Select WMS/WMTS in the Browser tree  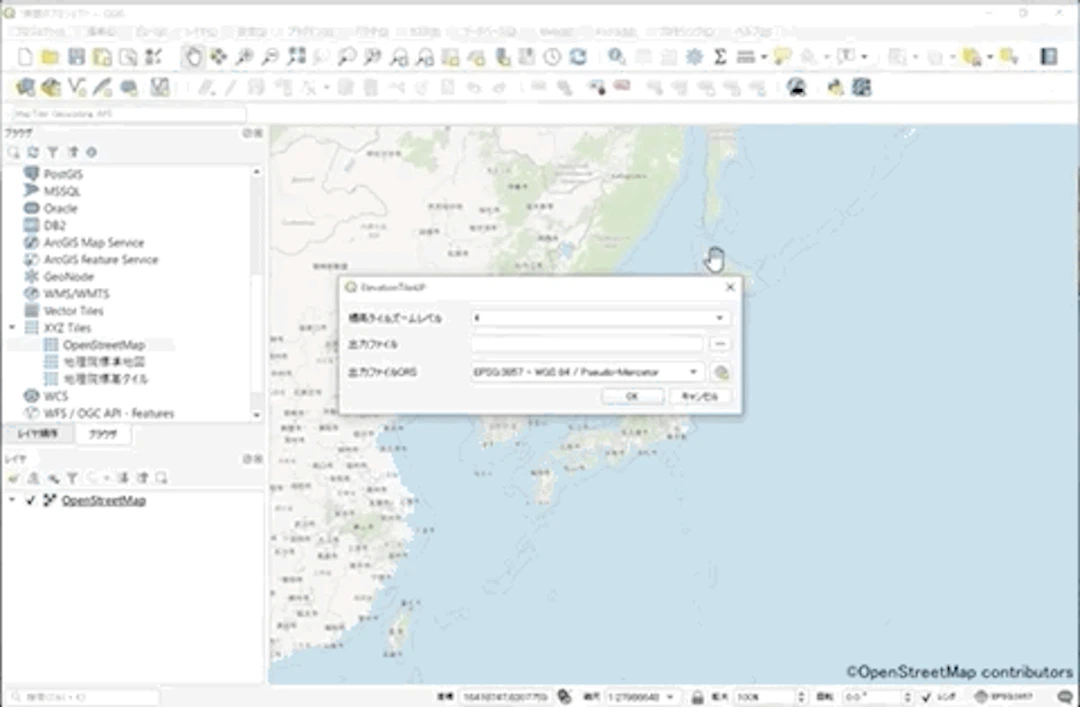tap(76, 294)
